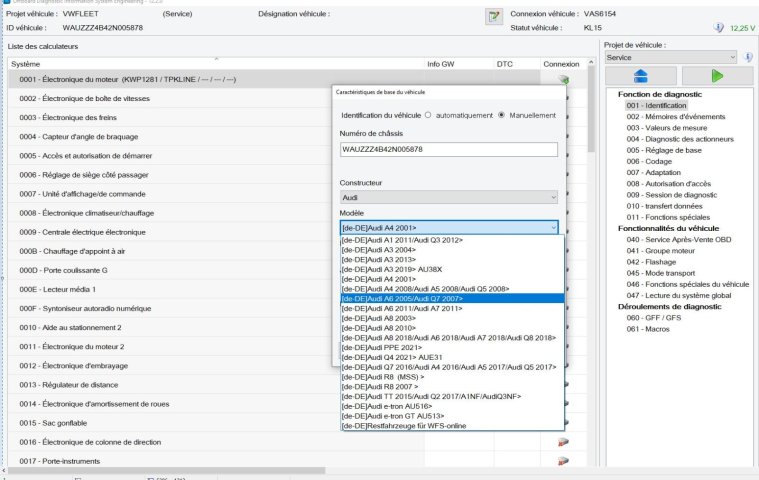Choose Audi TT 2015/Audi Q2 2017 option
Screen dimensions: 759x480
point(453,396)
